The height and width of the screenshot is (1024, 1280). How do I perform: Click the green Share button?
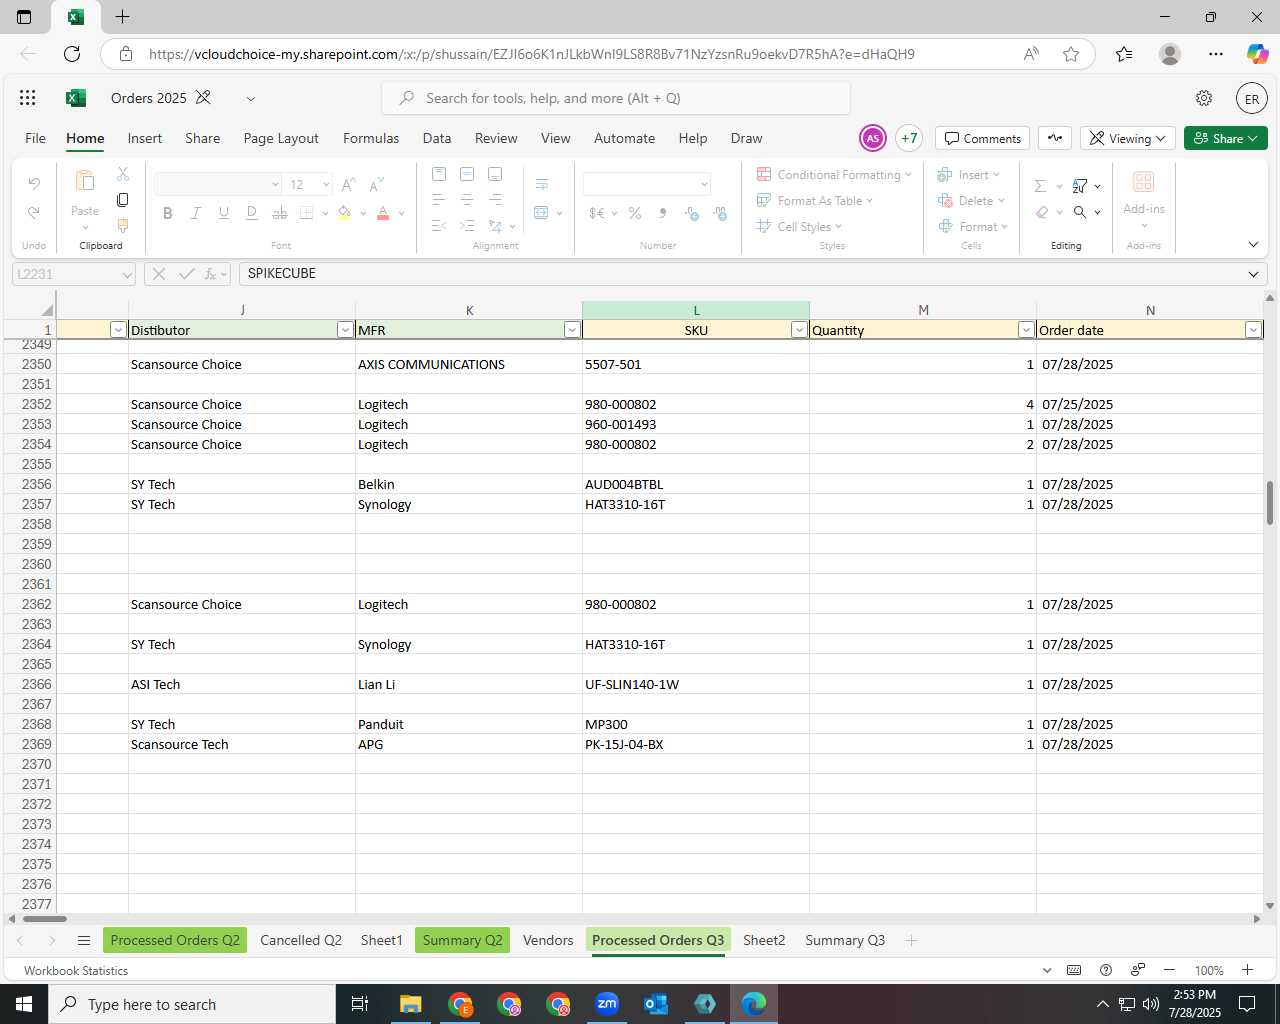pos(1225,138)
